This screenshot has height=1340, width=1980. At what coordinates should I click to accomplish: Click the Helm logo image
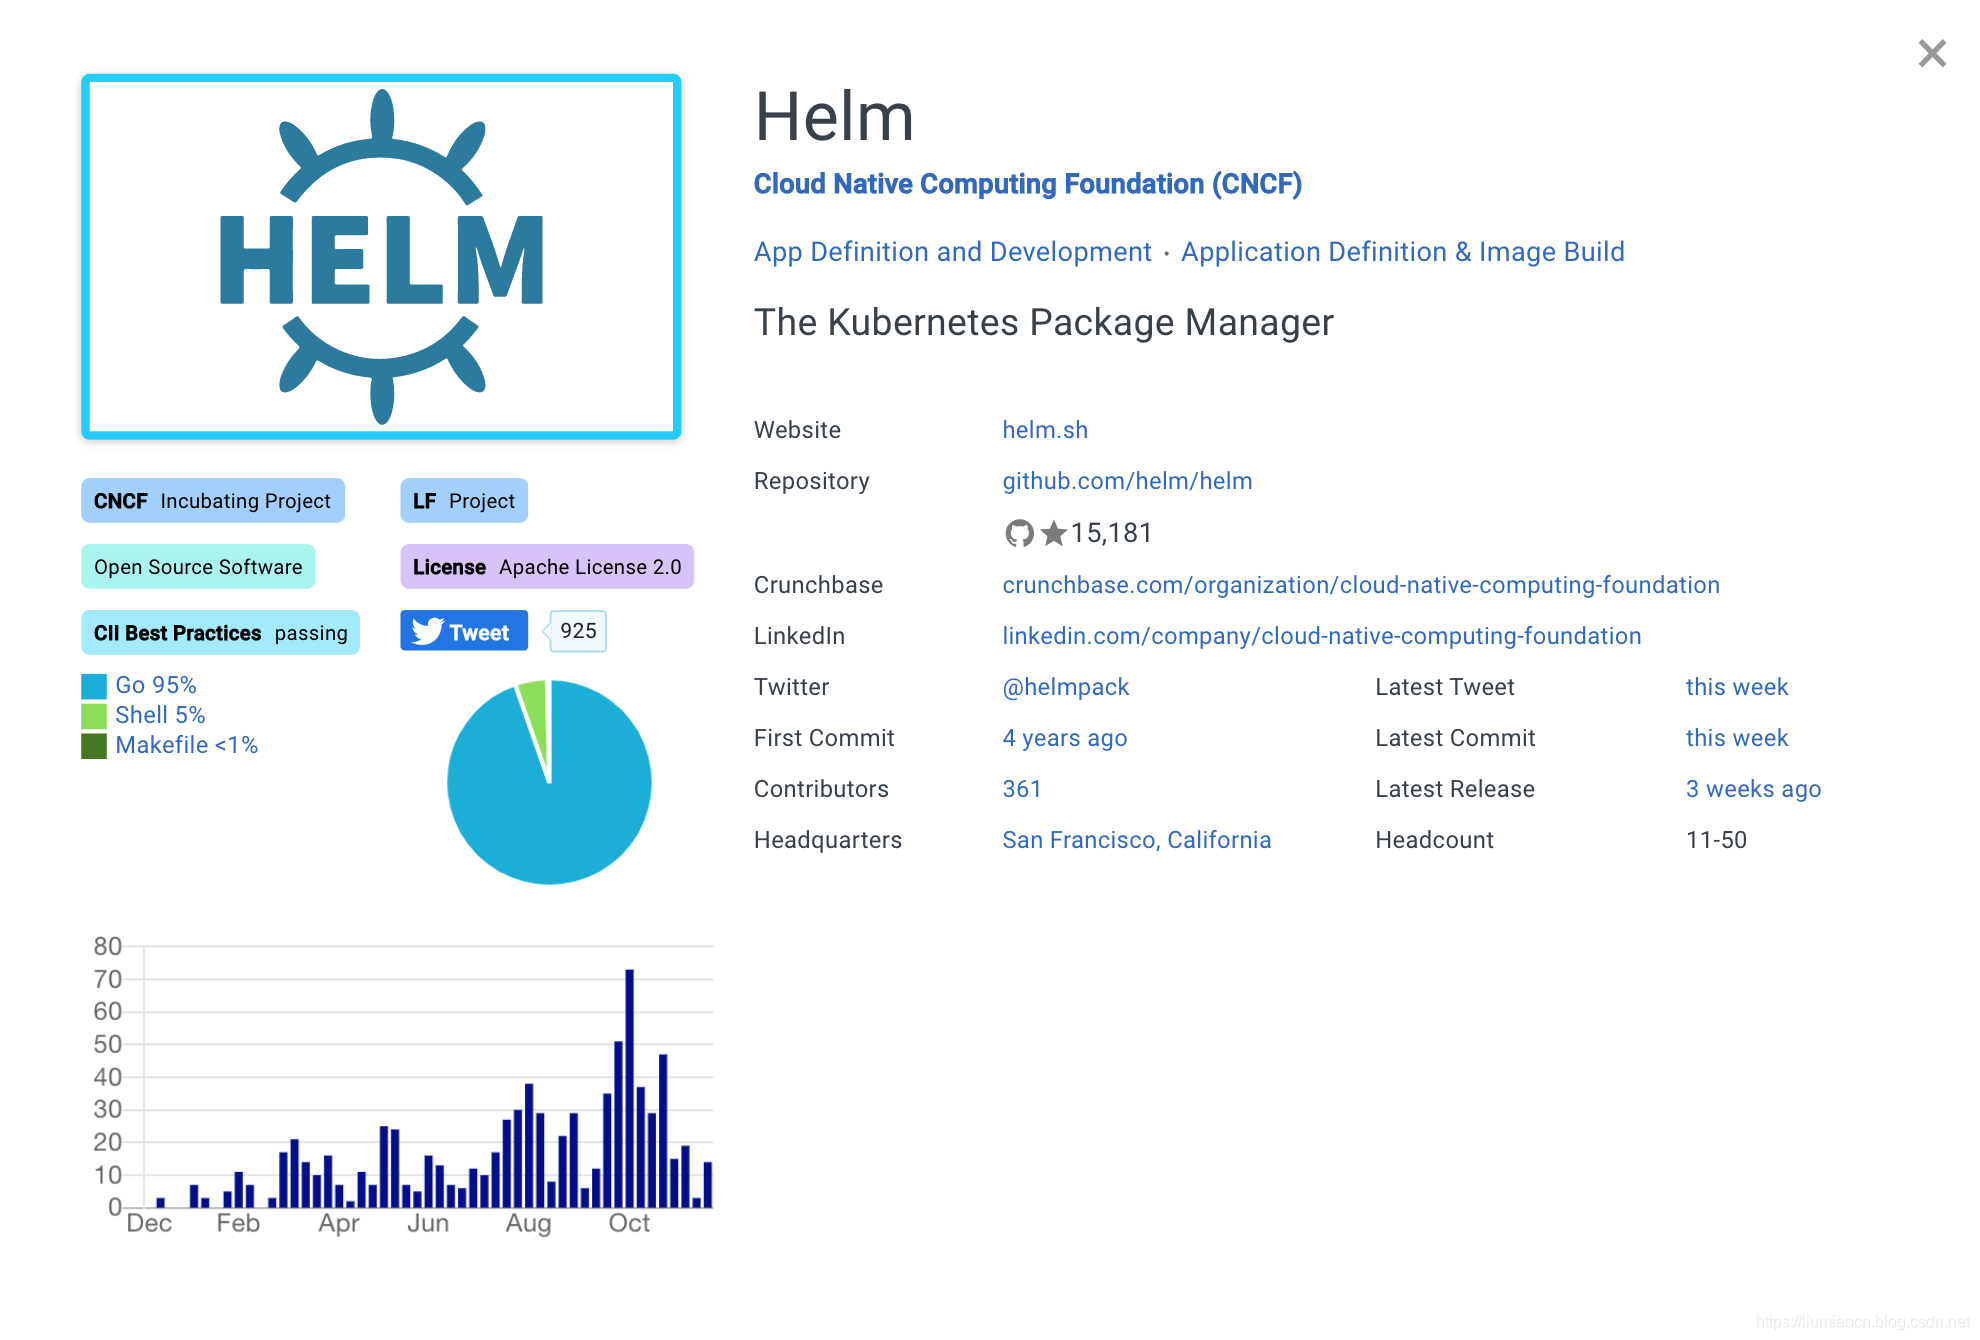pyautogui.click(x=381, y=257)
